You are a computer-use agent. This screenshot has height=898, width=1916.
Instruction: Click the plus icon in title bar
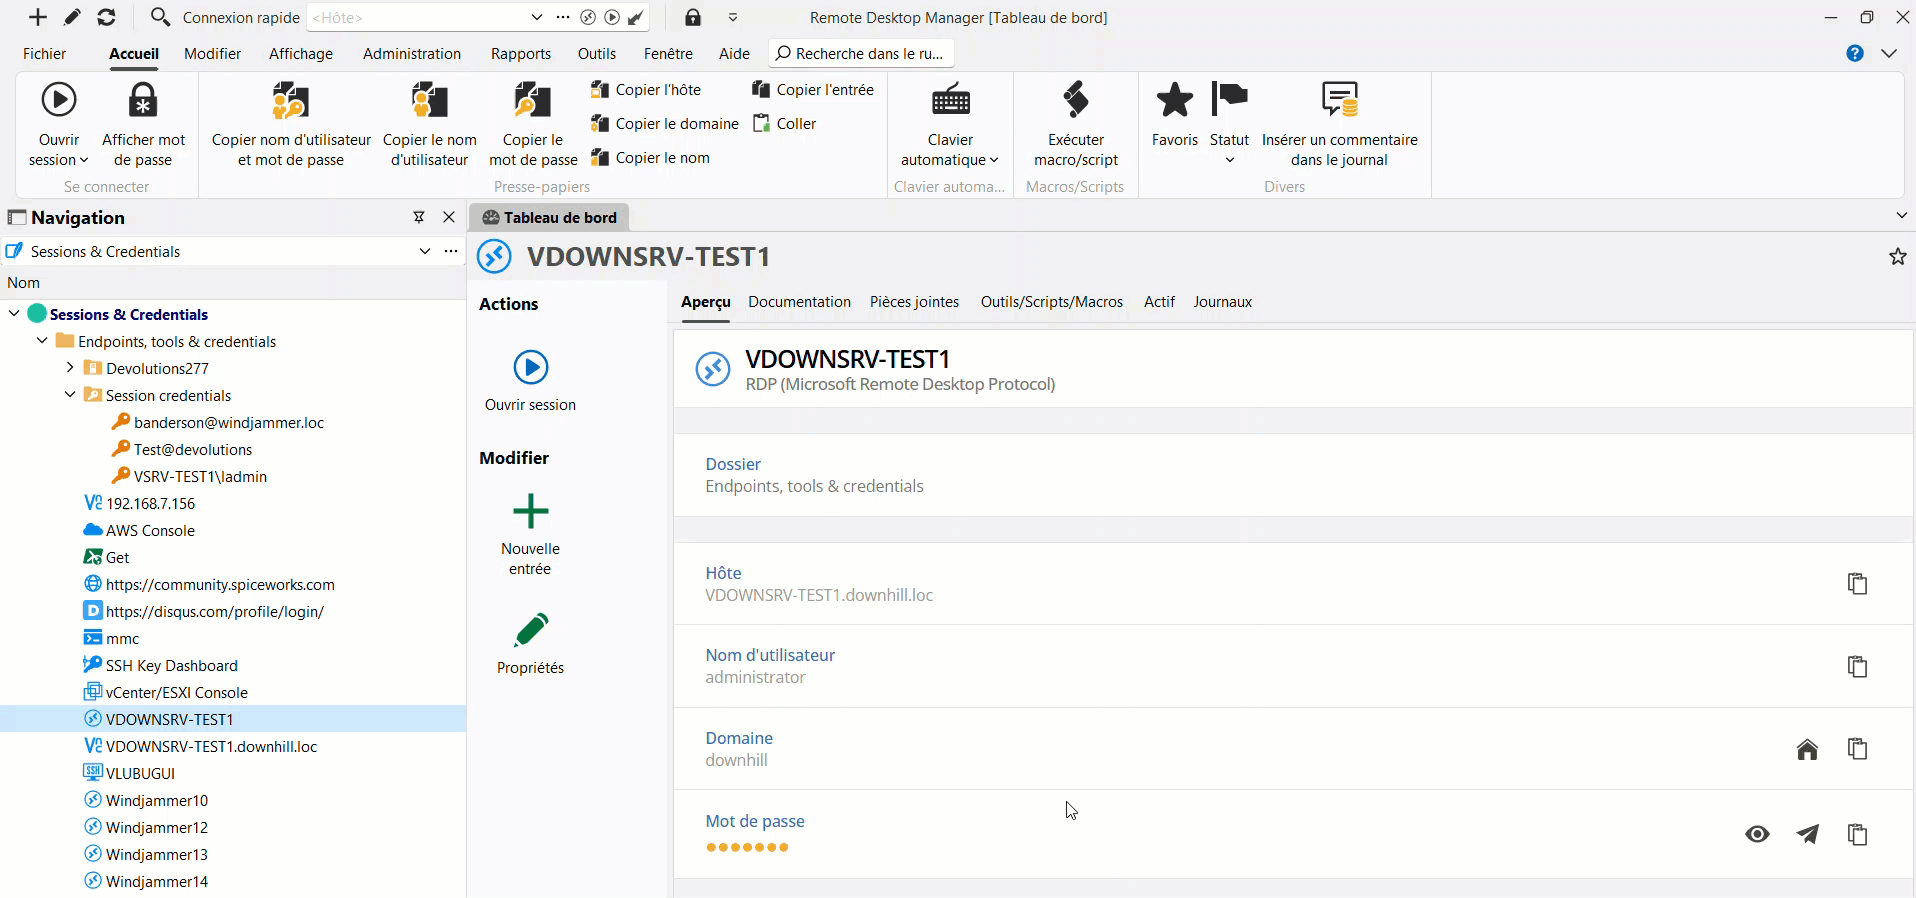38,17
